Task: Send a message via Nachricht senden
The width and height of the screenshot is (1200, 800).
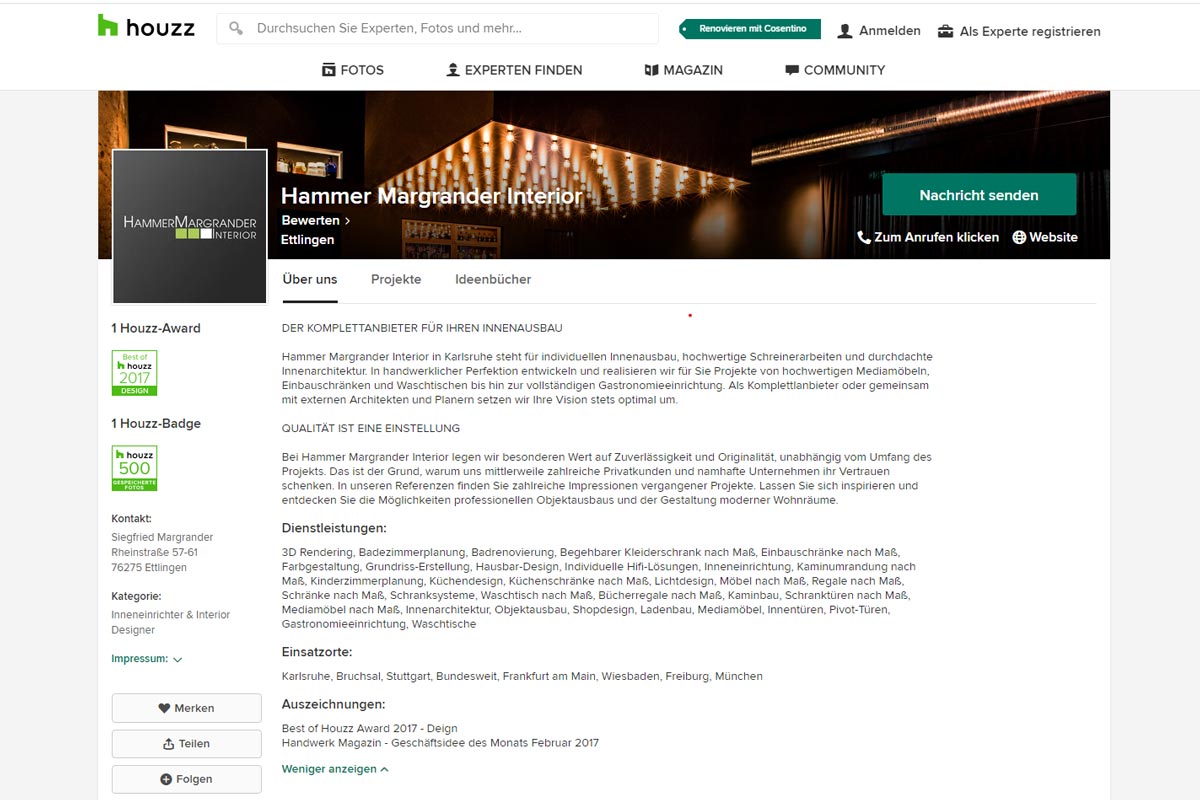Action: (979, 195)
